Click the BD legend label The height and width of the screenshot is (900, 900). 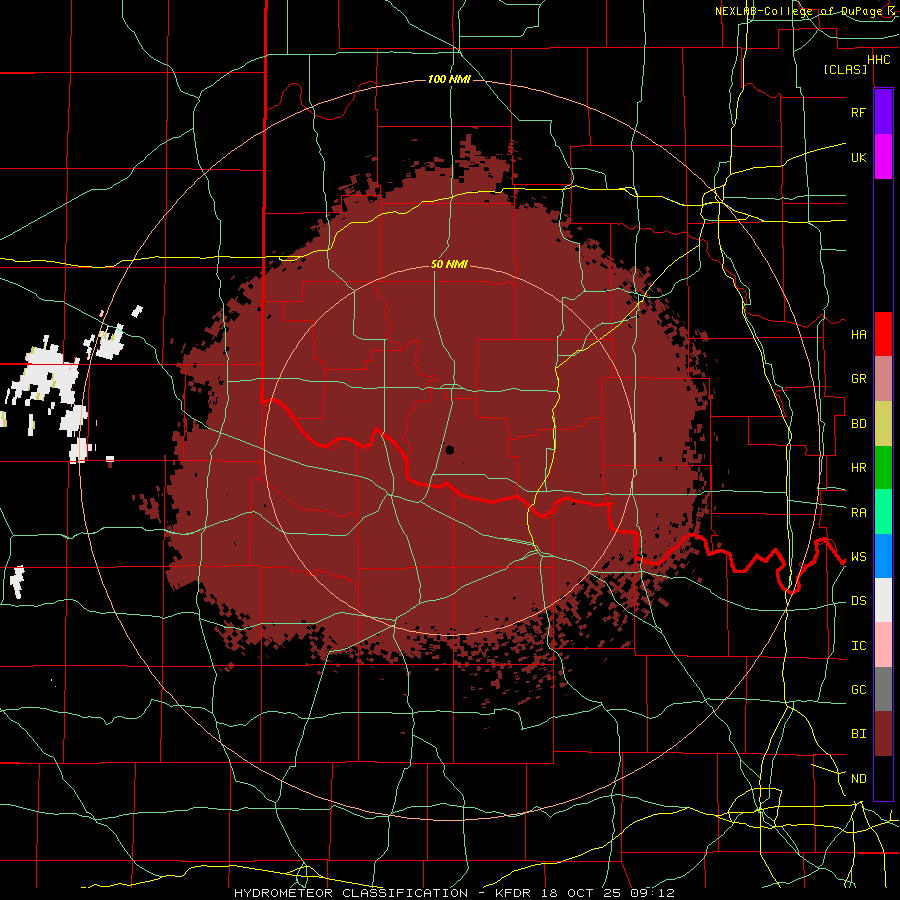coord(858,424)
